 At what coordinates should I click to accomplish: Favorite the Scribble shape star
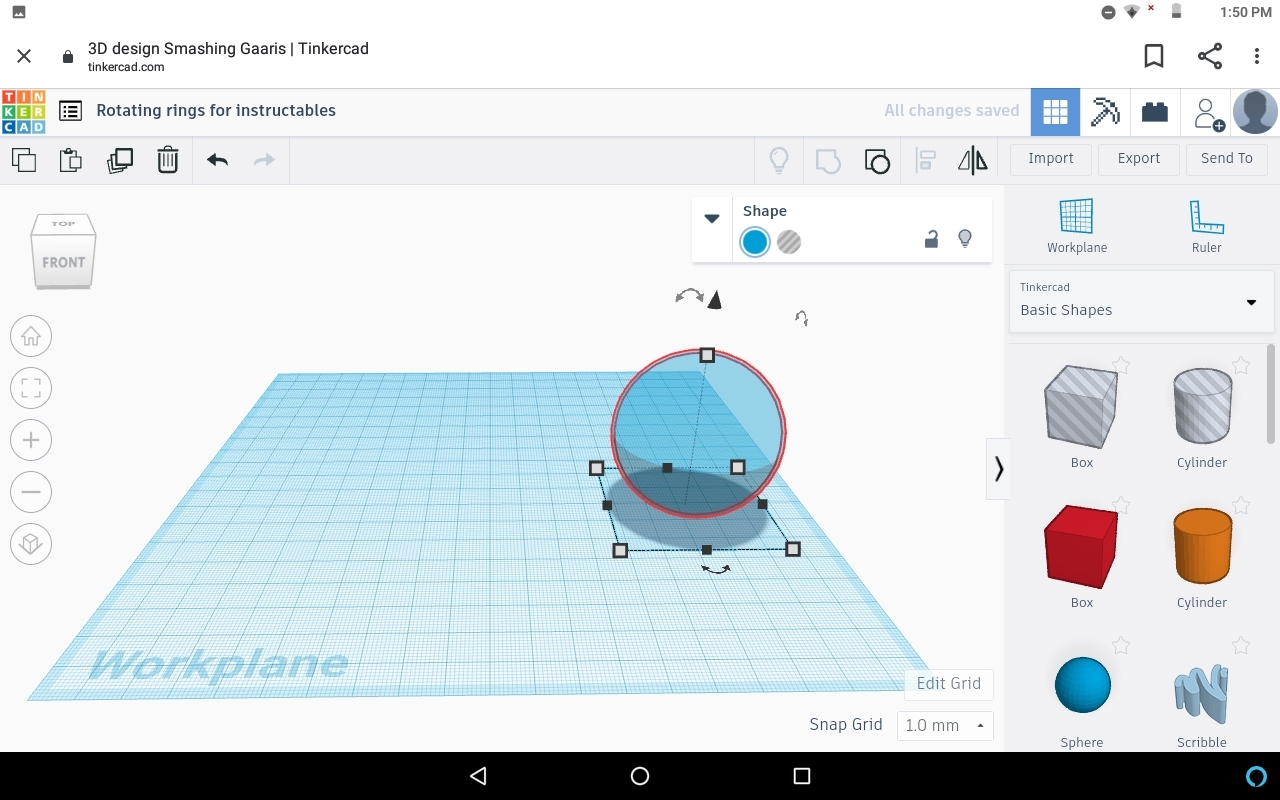click(1241, 646)
